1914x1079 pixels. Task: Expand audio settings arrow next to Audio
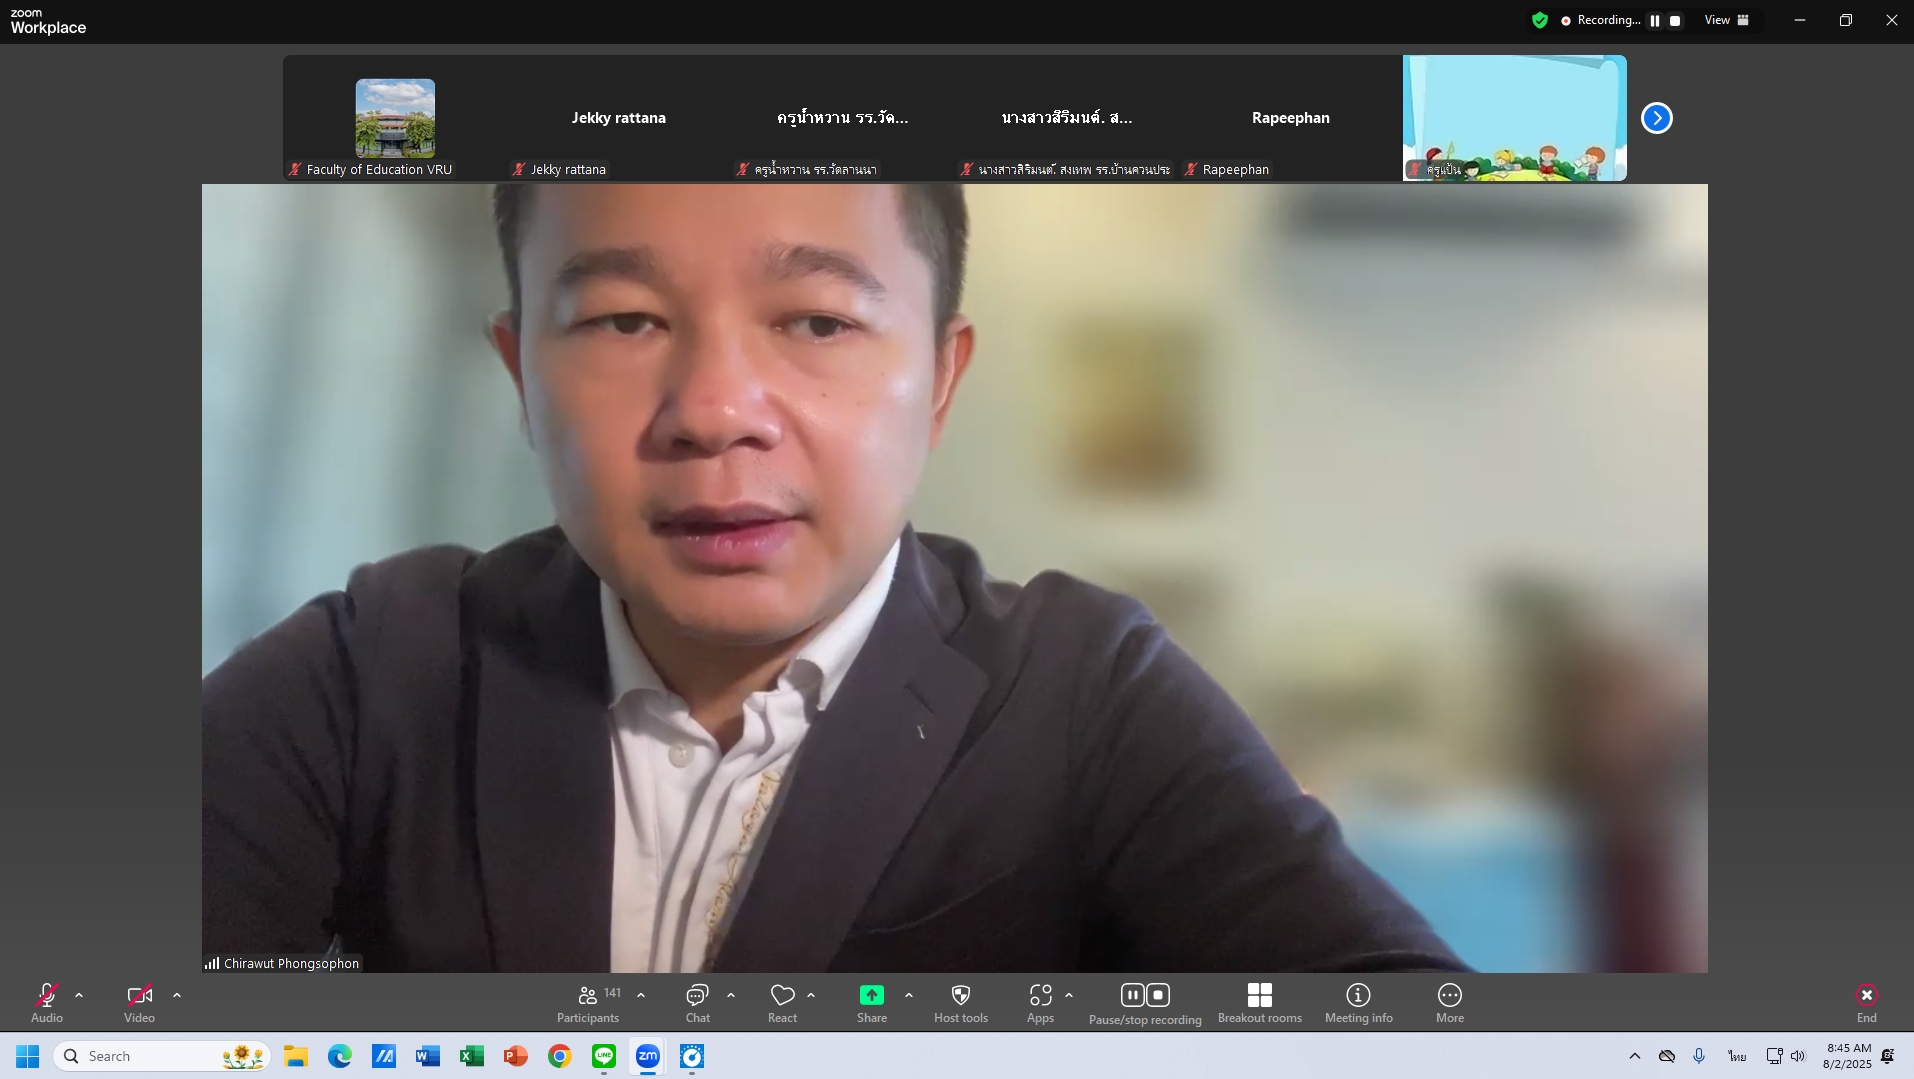click(79, 996)
